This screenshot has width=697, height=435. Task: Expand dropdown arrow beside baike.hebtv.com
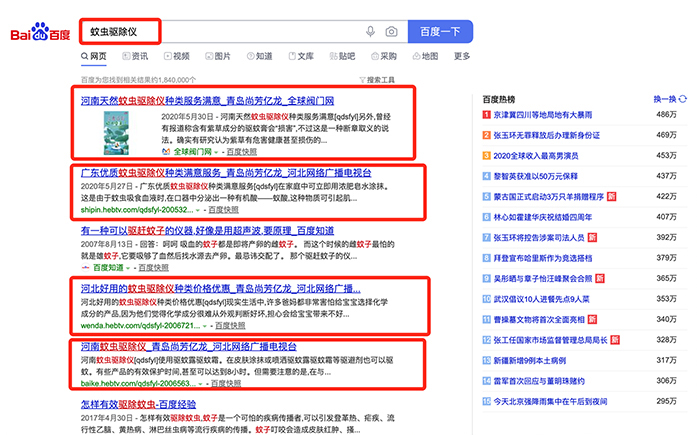pos(200,384)
